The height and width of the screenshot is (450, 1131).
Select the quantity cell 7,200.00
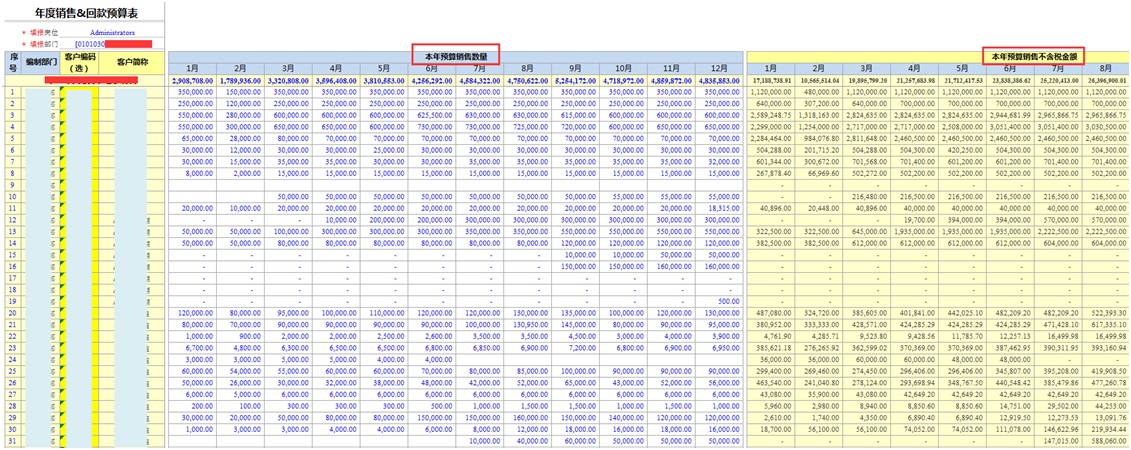[576, 347]
